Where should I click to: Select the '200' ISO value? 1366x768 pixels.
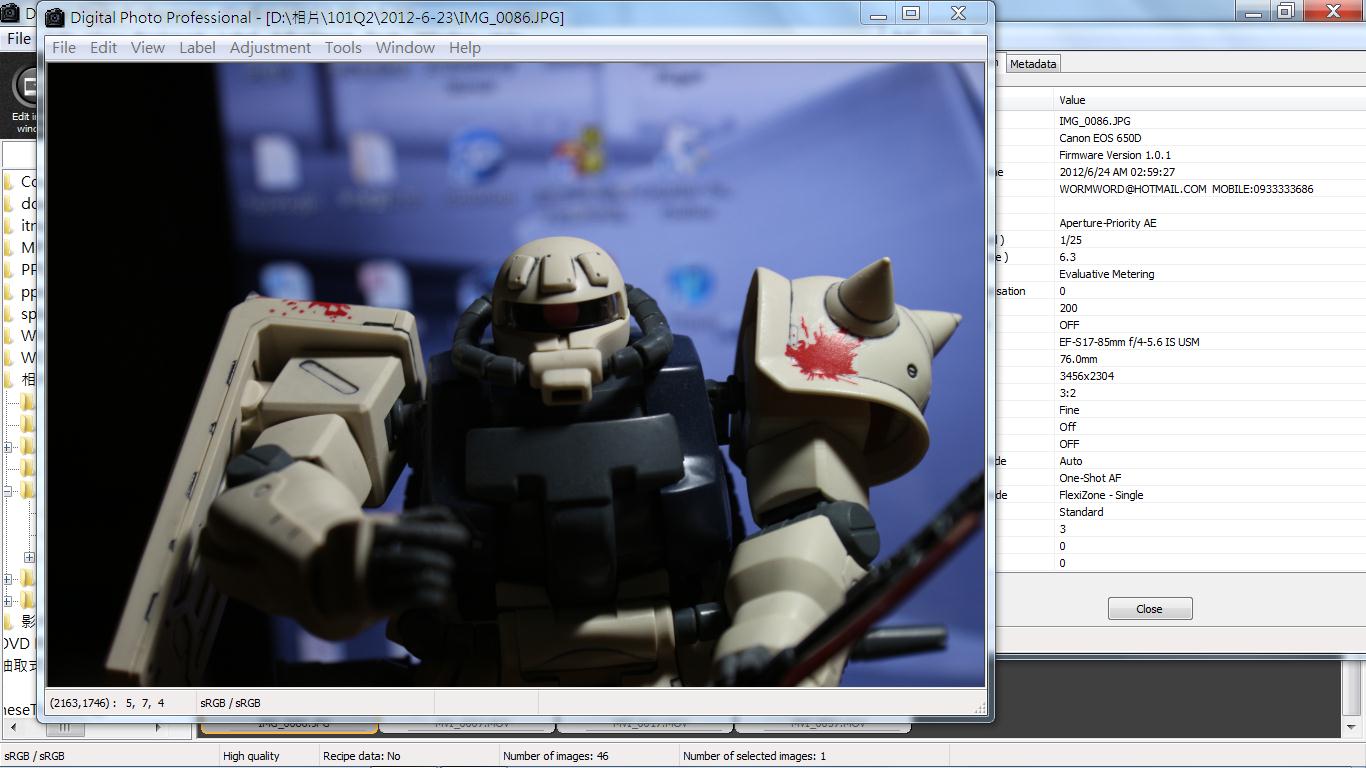pos(1068,308)
